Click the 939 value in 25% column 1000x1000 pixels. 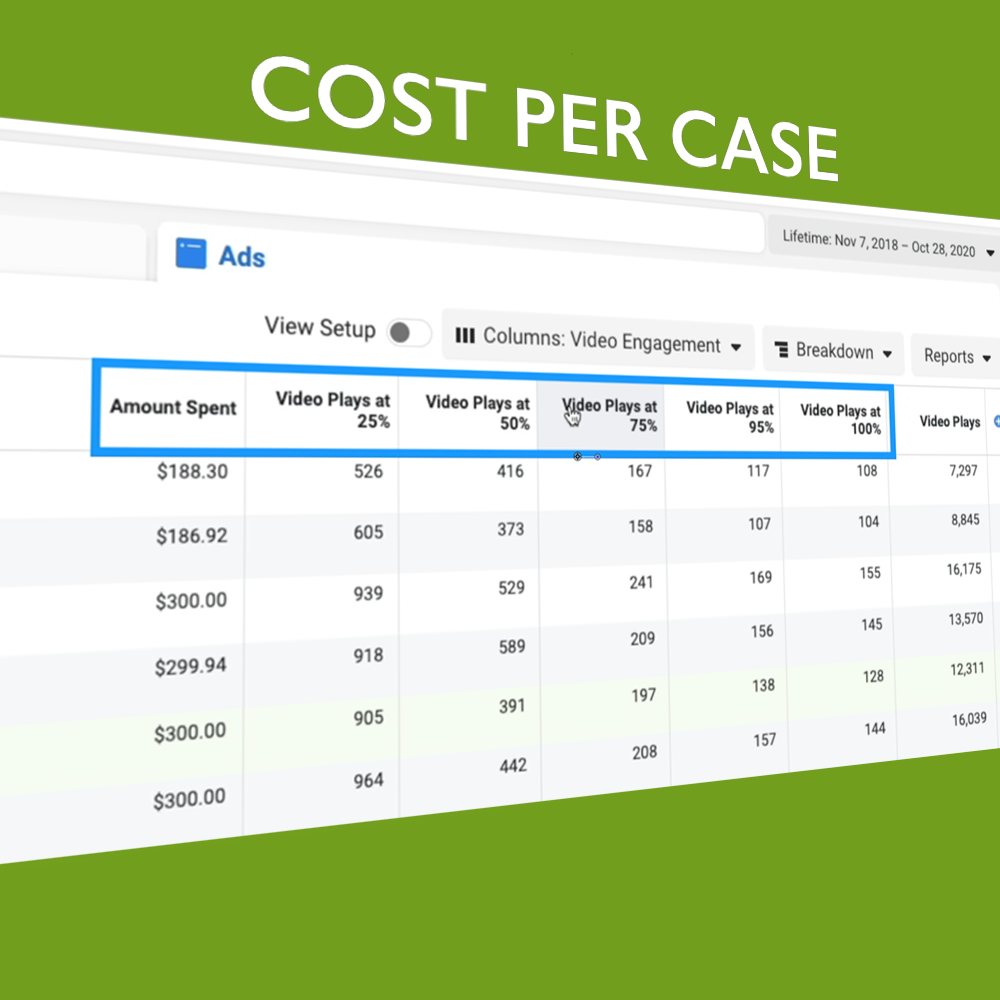(369, 593)
